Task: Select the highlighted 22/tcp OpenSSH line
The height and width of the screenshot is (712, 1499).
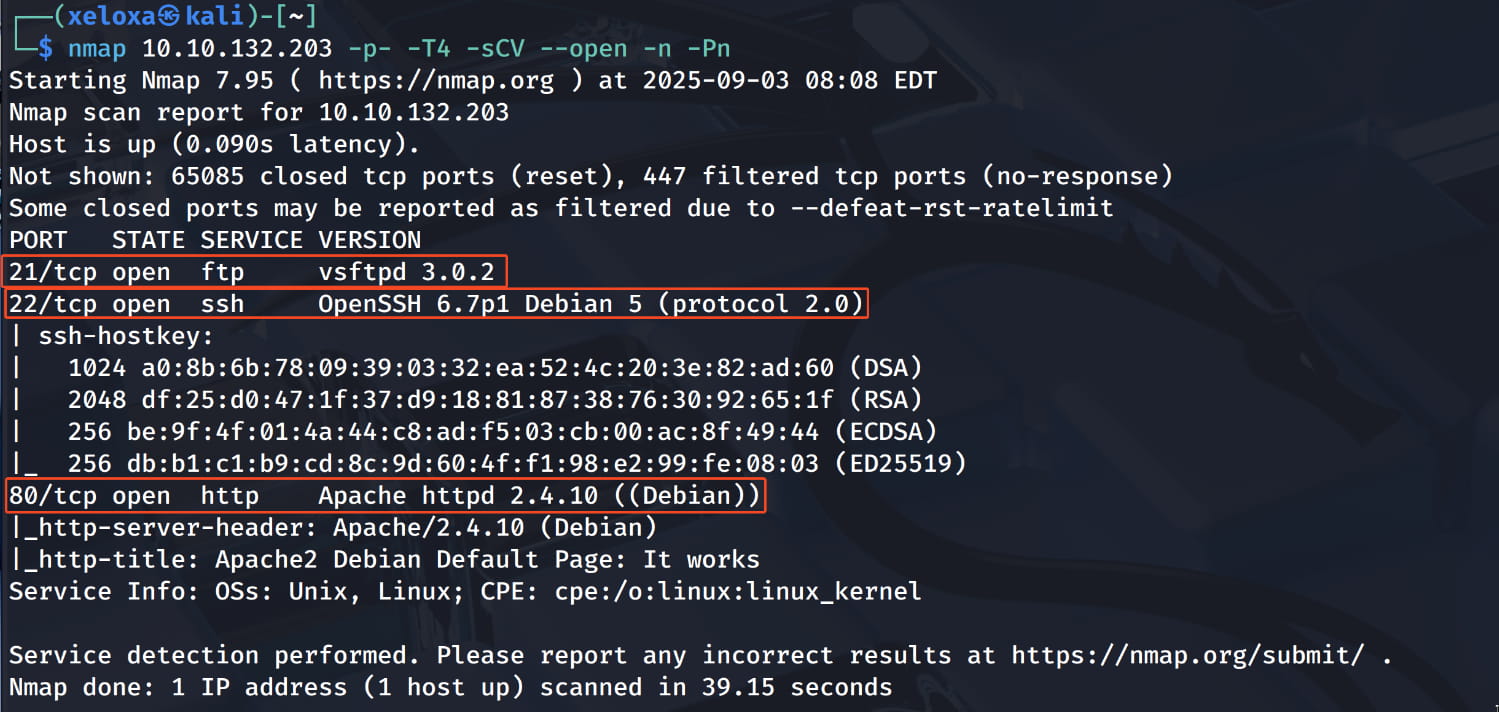Action: pyautogui.click(x=436, y=303)
